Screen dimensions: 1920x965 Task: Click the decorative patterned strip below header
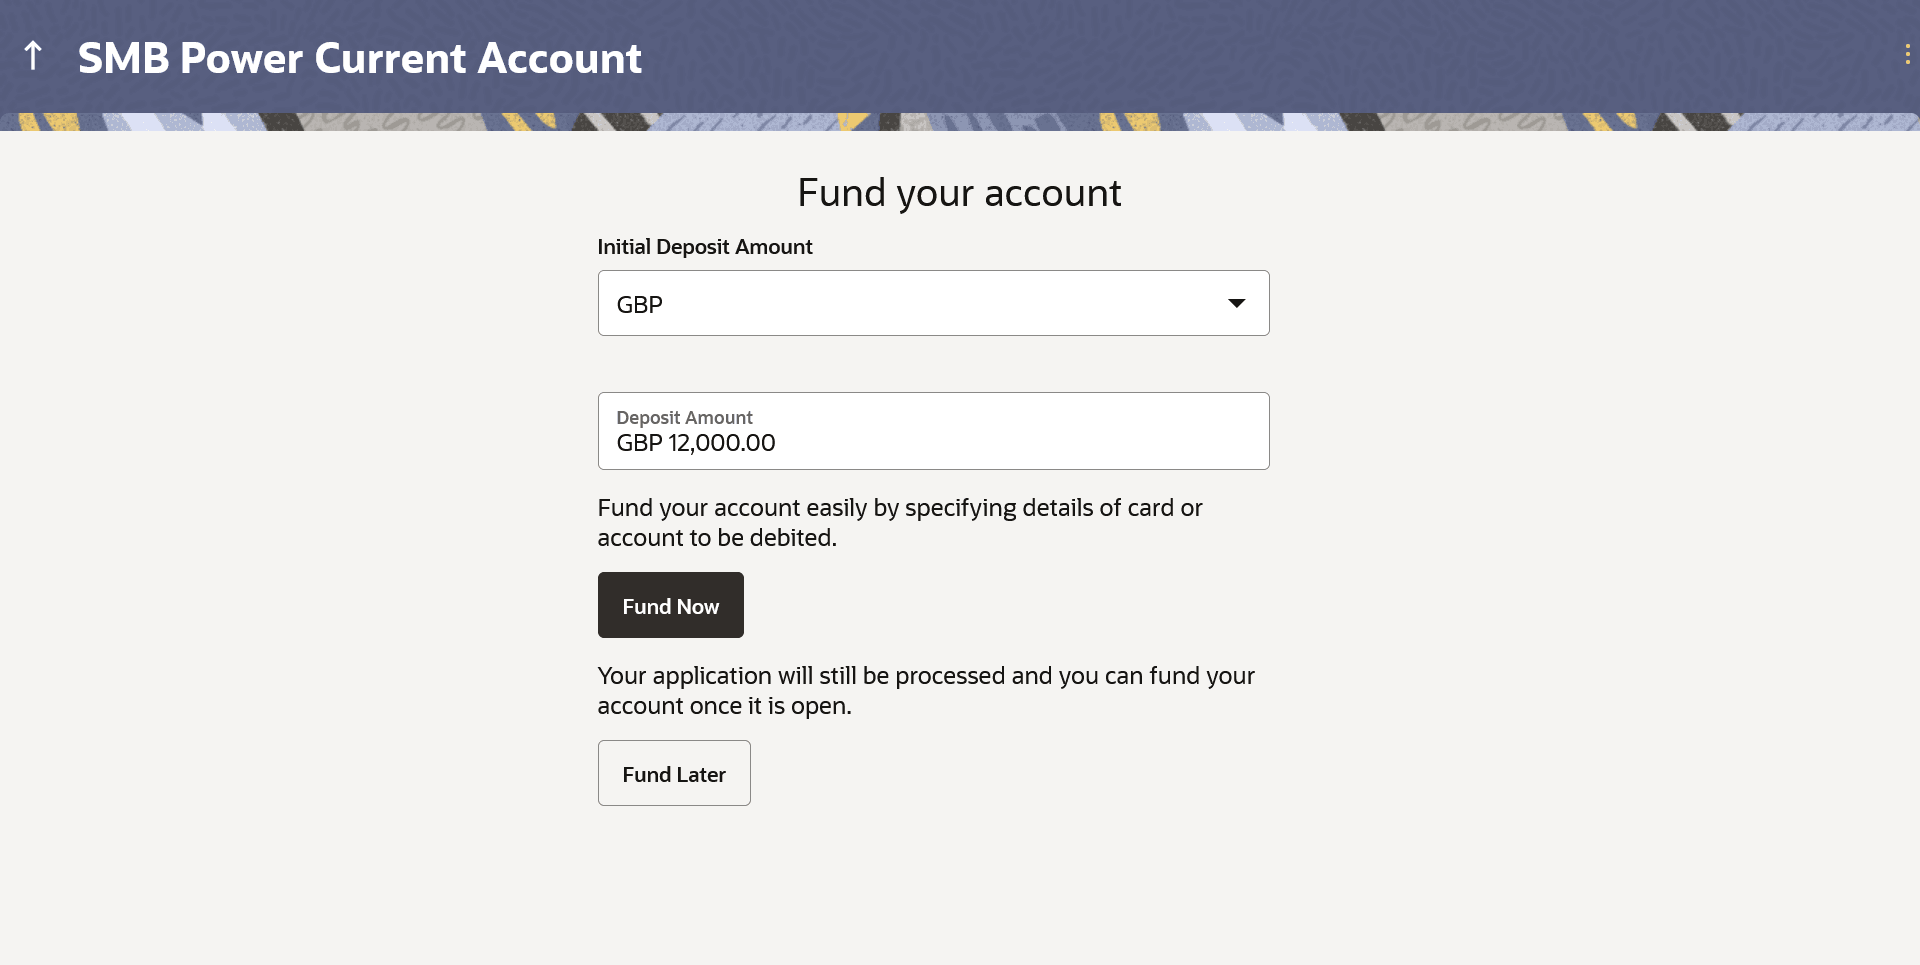click(x=959, y=122)
